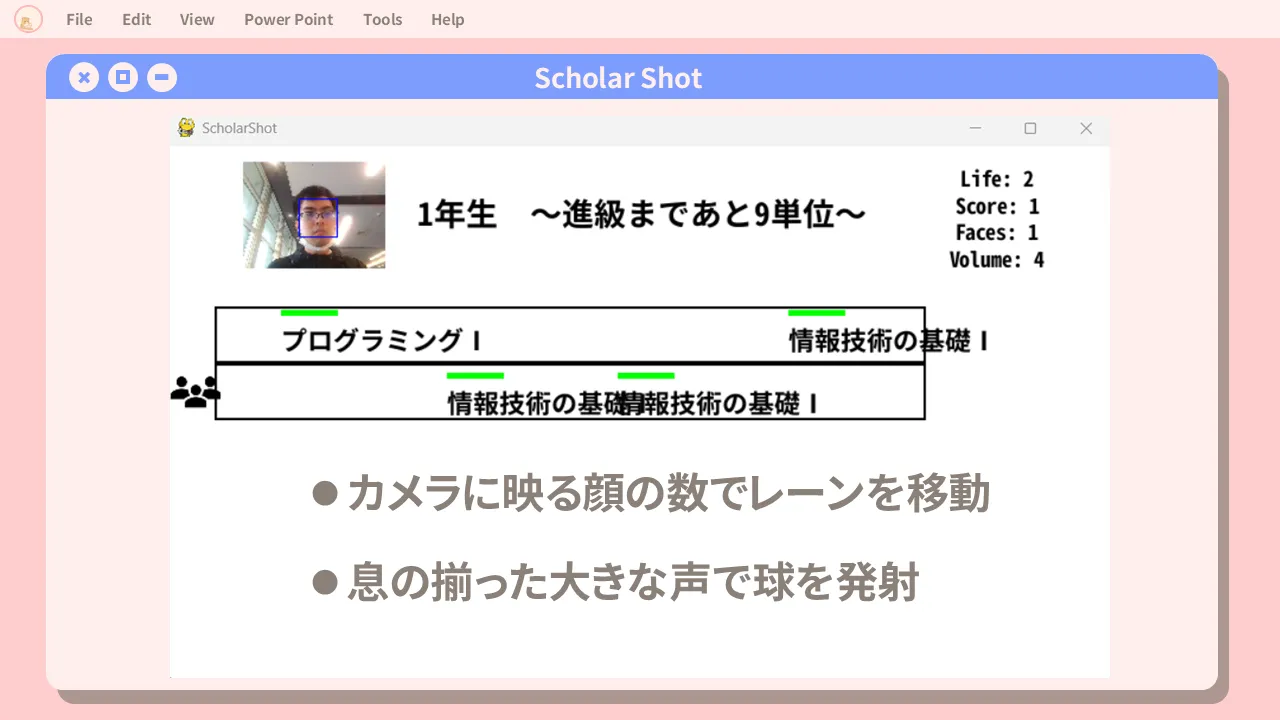Click the プログラミング I label in top lane
The image size is (1280, 720).
point(382,341)
